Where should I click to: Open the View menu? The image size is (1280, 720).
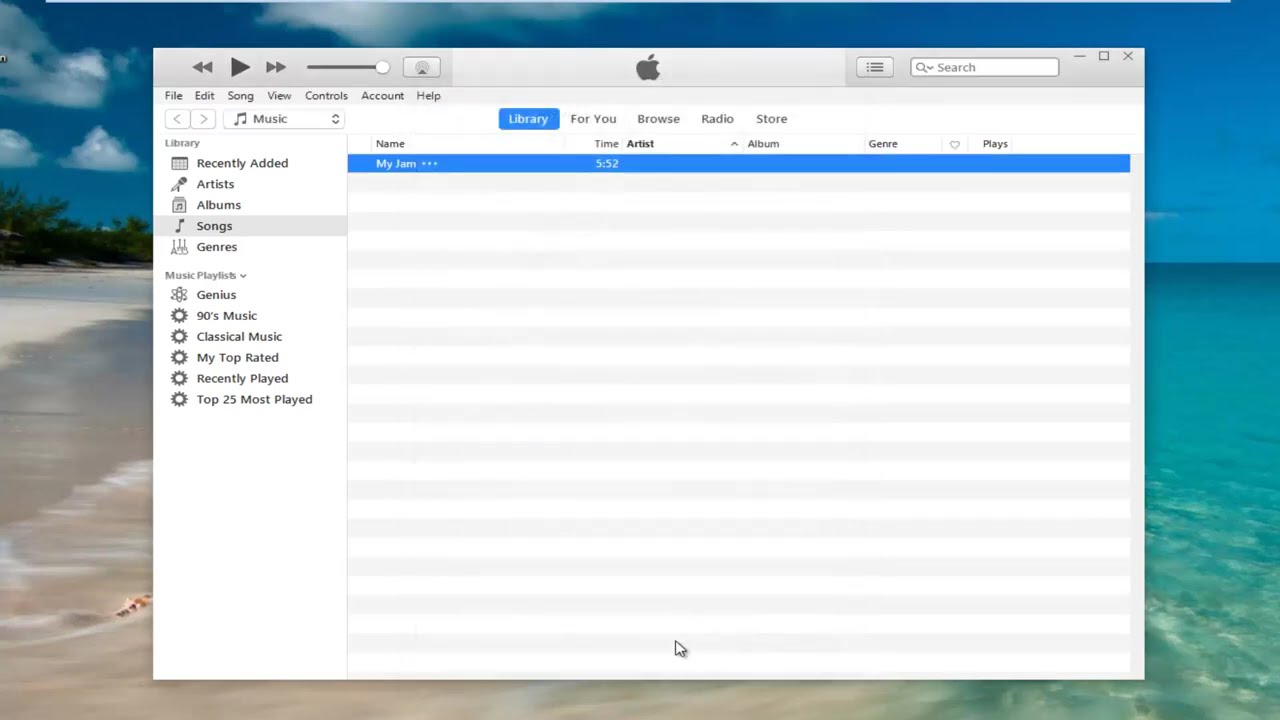click(x=279, y=96)
